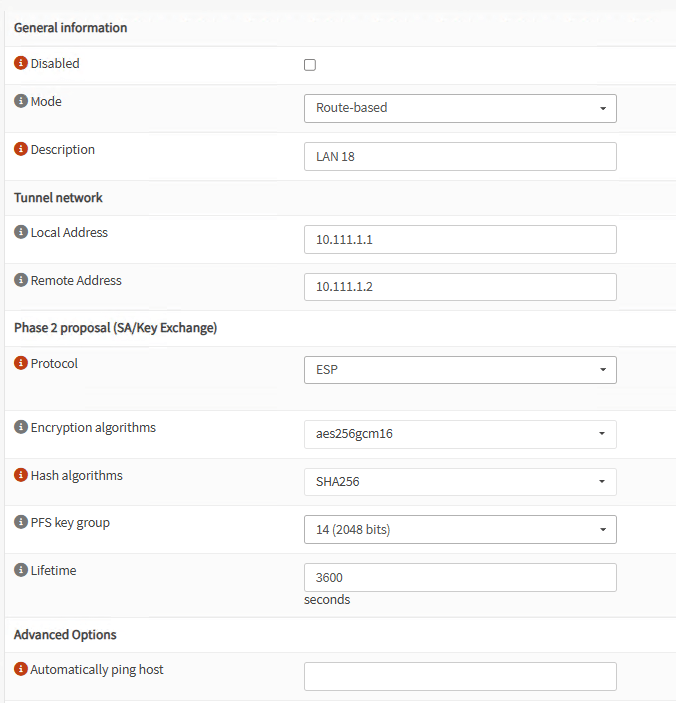This screenshot has height=703, width=676.
Task: Click the help icon next to Mode
Action: [21, 102]
